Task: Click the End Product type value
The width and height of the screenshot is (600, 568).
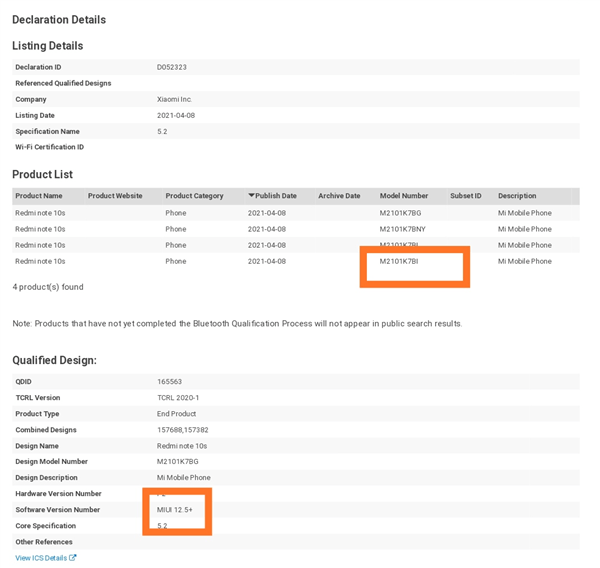Action: 177,414
